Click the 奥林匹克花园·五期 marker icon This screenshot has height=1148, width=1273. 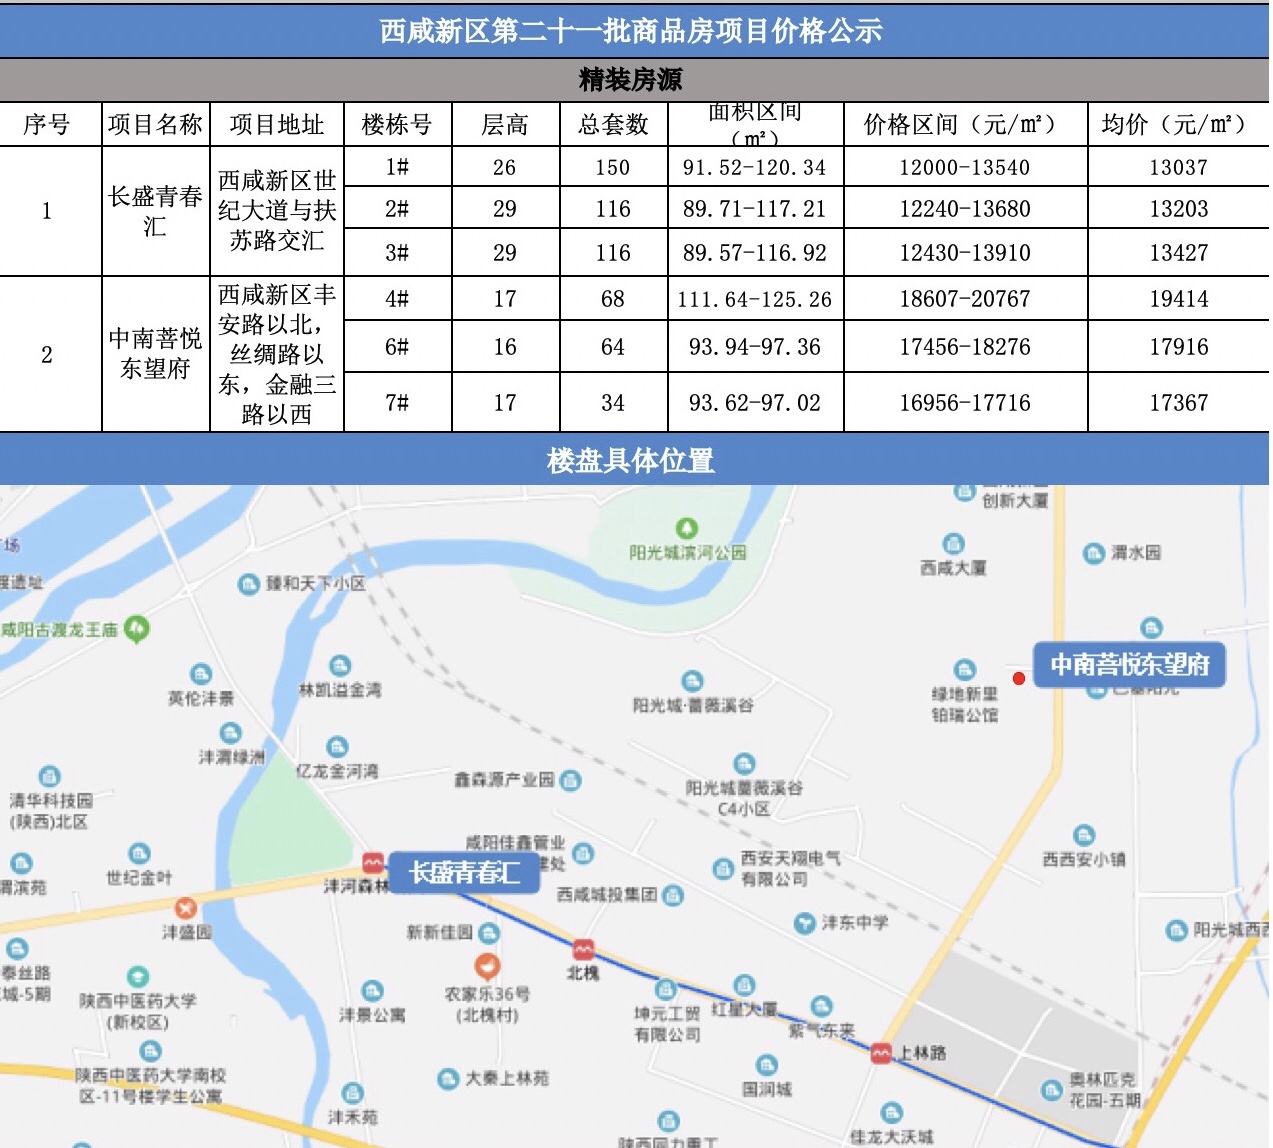point(1051,1090)
